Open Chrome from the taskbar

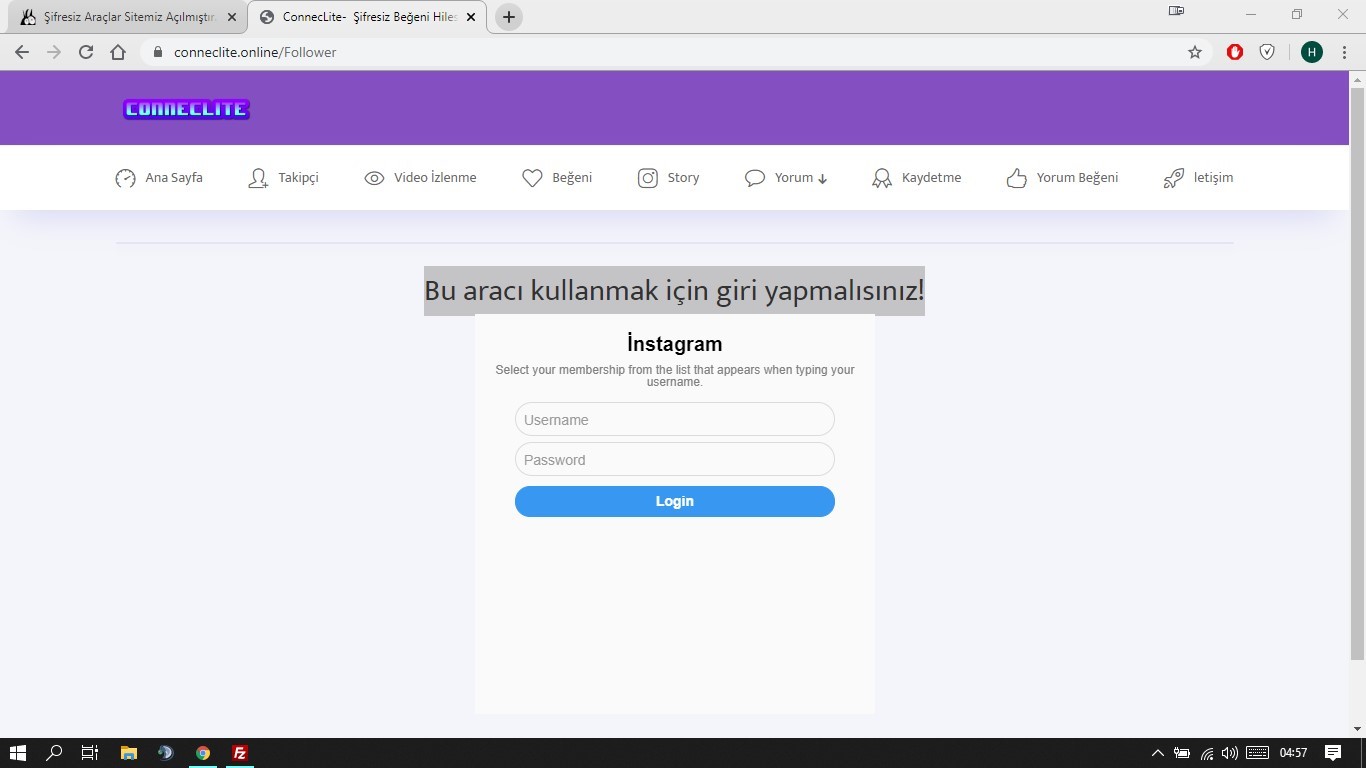[x=203, y=753]
